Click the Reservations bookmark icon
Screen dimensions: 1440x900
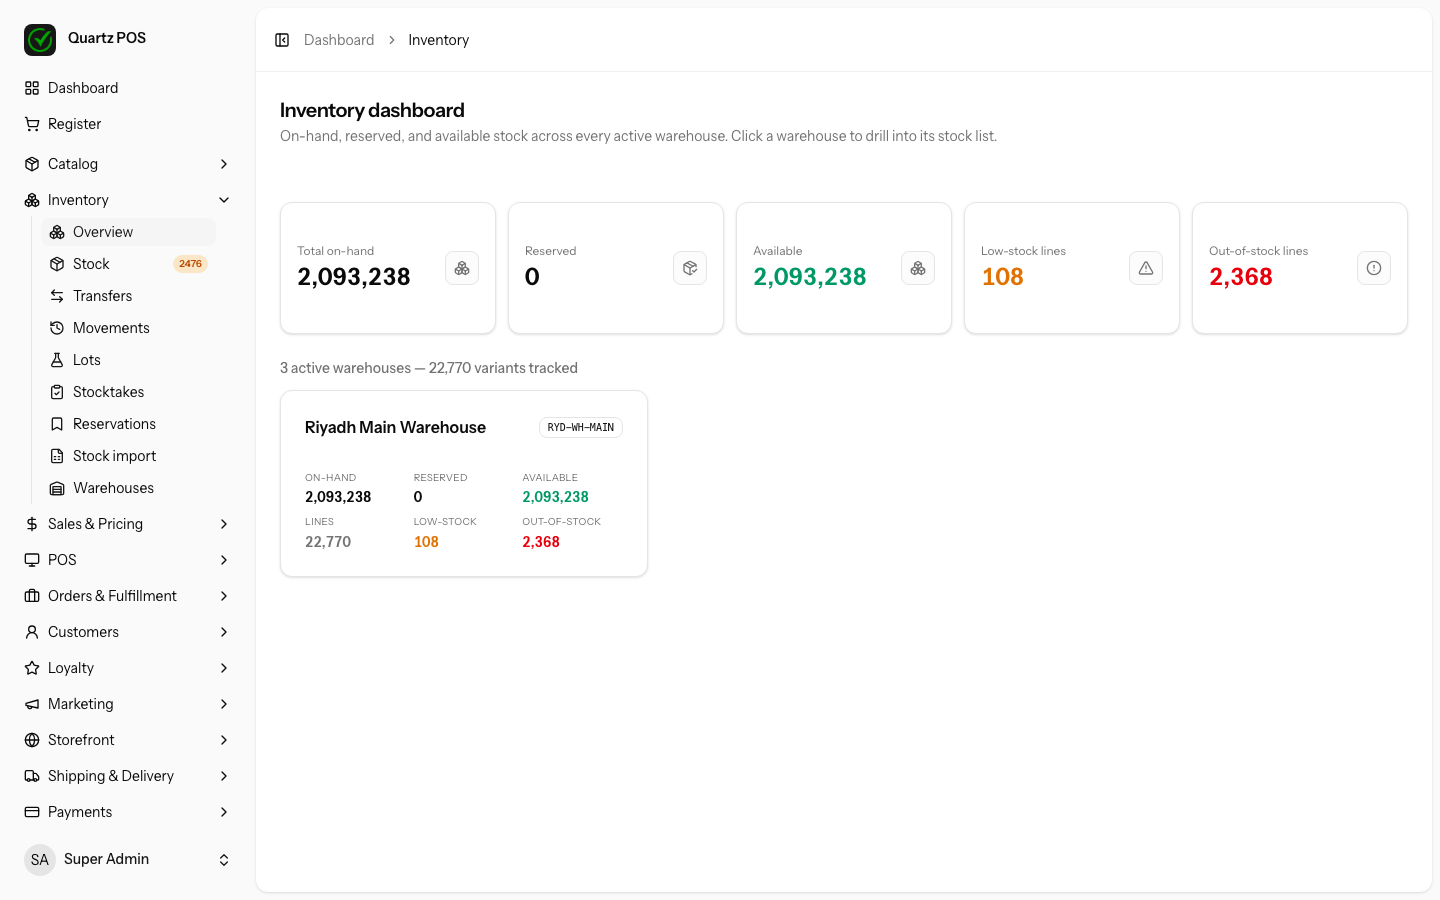tap(57, 424)
